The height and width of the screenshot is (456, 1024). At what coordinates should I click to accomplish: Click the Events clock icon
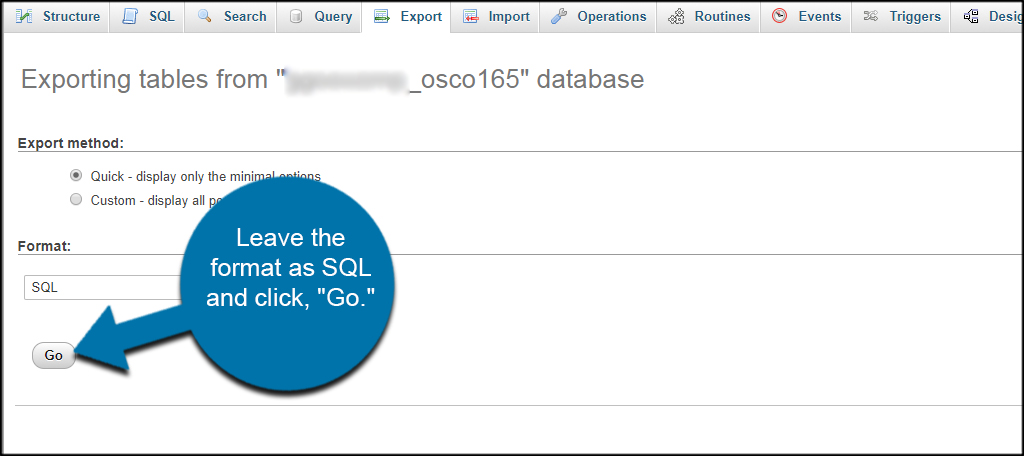click(779, 16)
